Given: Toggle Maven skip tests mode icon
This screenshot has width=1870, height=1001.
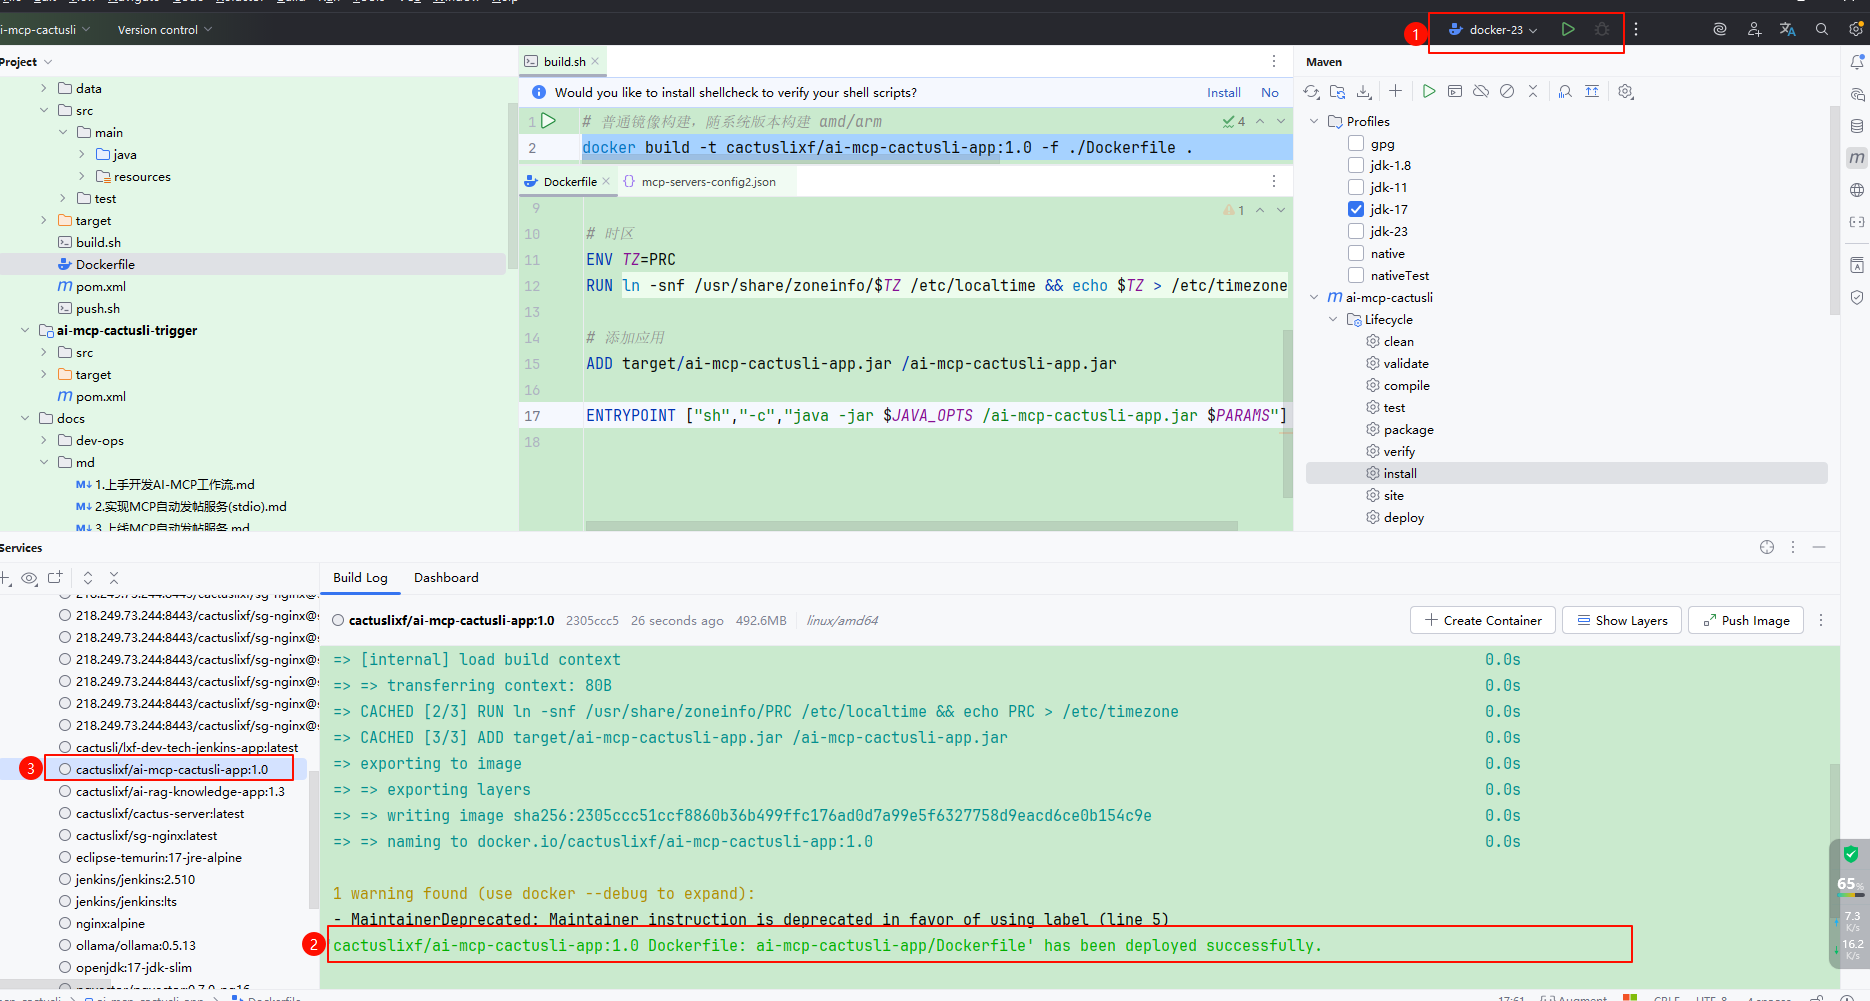Looking at the screenshot, I should coord(1507,91).
